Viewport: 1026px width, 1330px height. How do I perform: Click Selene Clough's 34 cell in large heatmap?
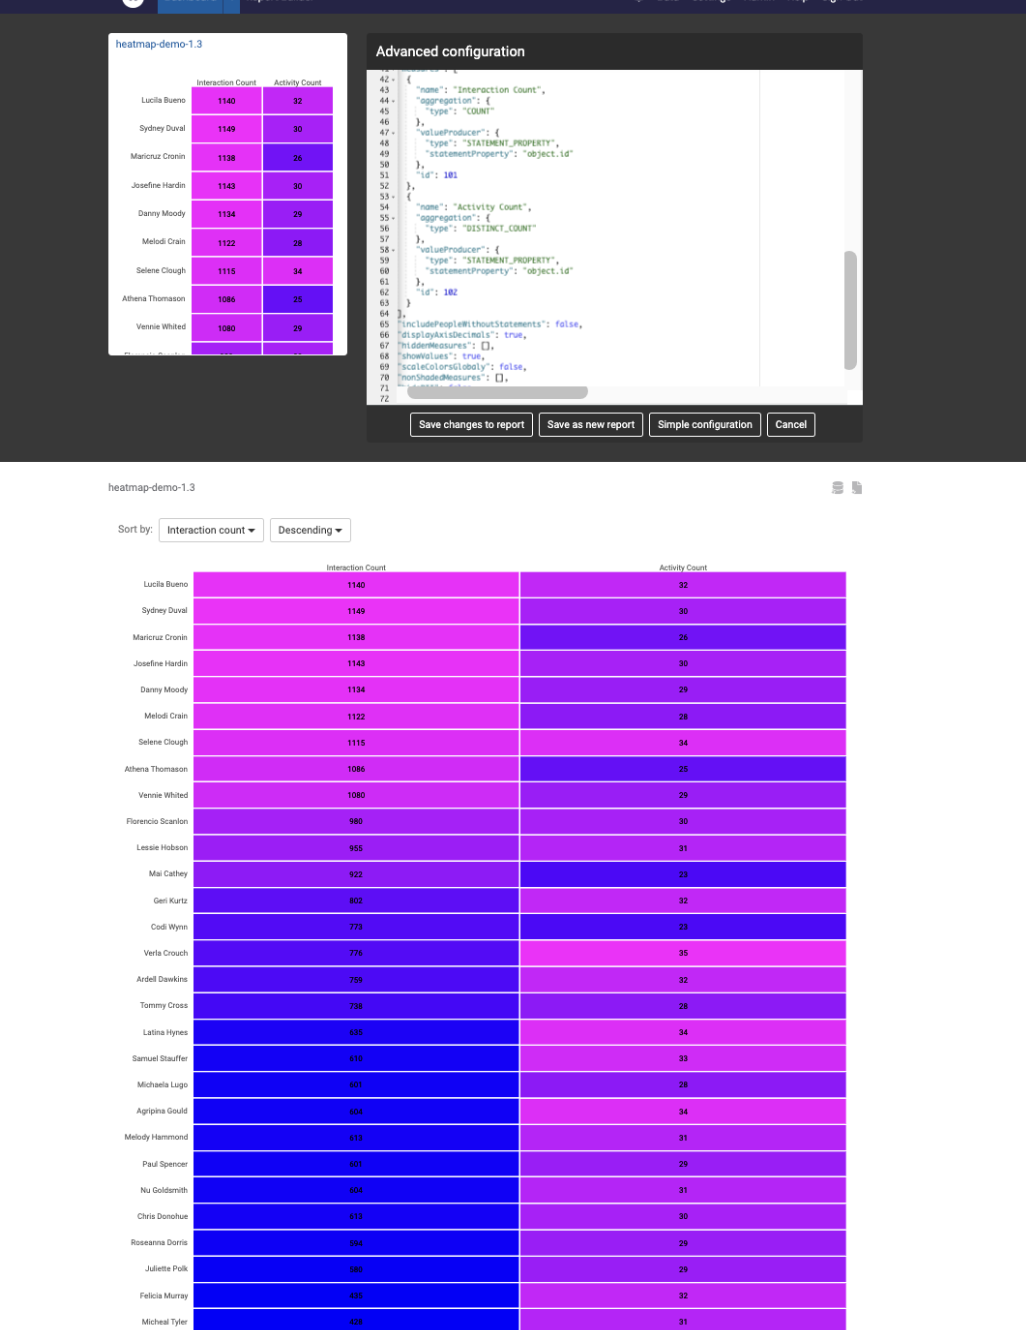click(683, 743)
